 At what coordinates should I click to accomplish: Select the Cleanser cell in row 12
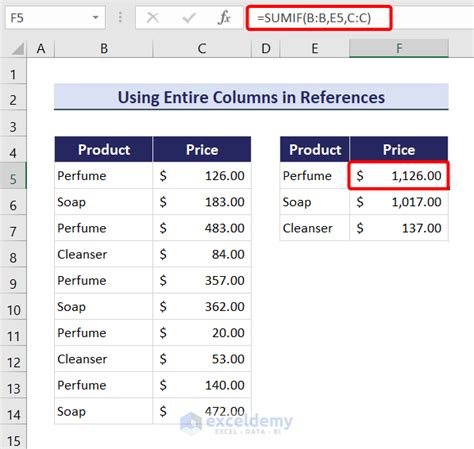point(104,359)
